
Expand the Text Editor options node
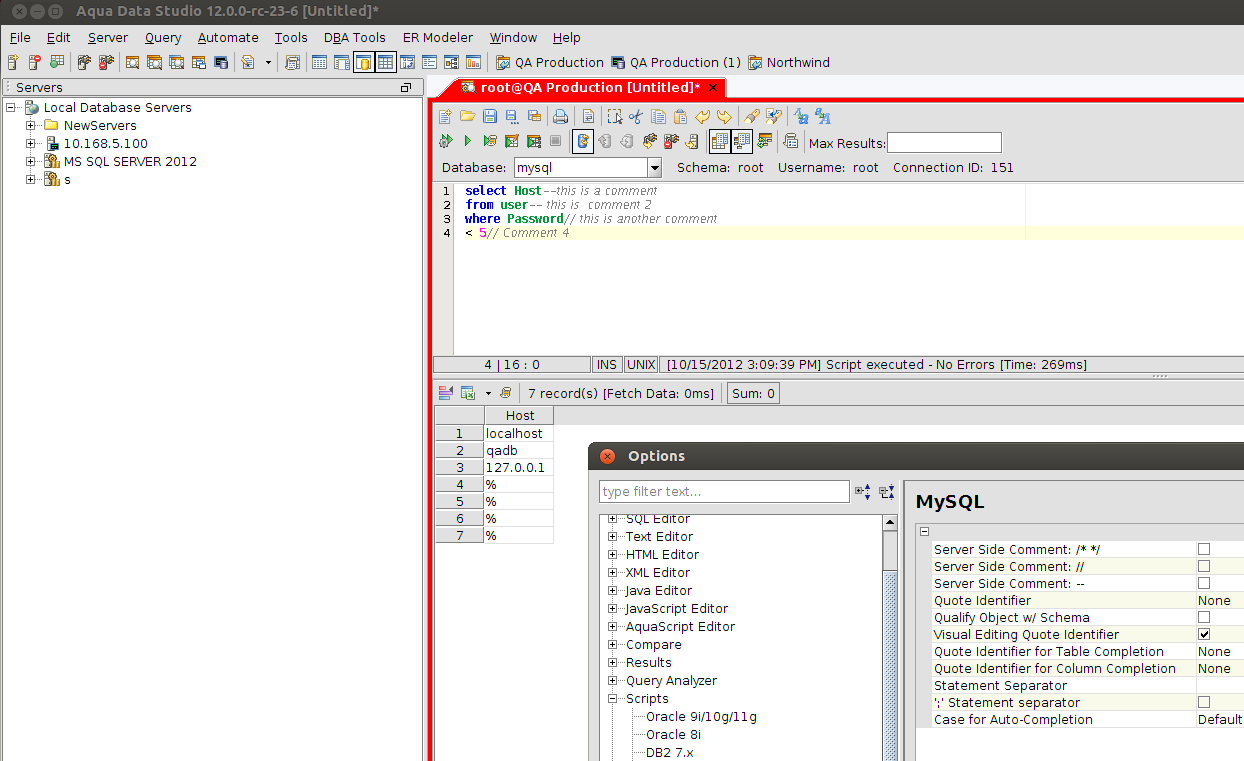click(613, 536)
